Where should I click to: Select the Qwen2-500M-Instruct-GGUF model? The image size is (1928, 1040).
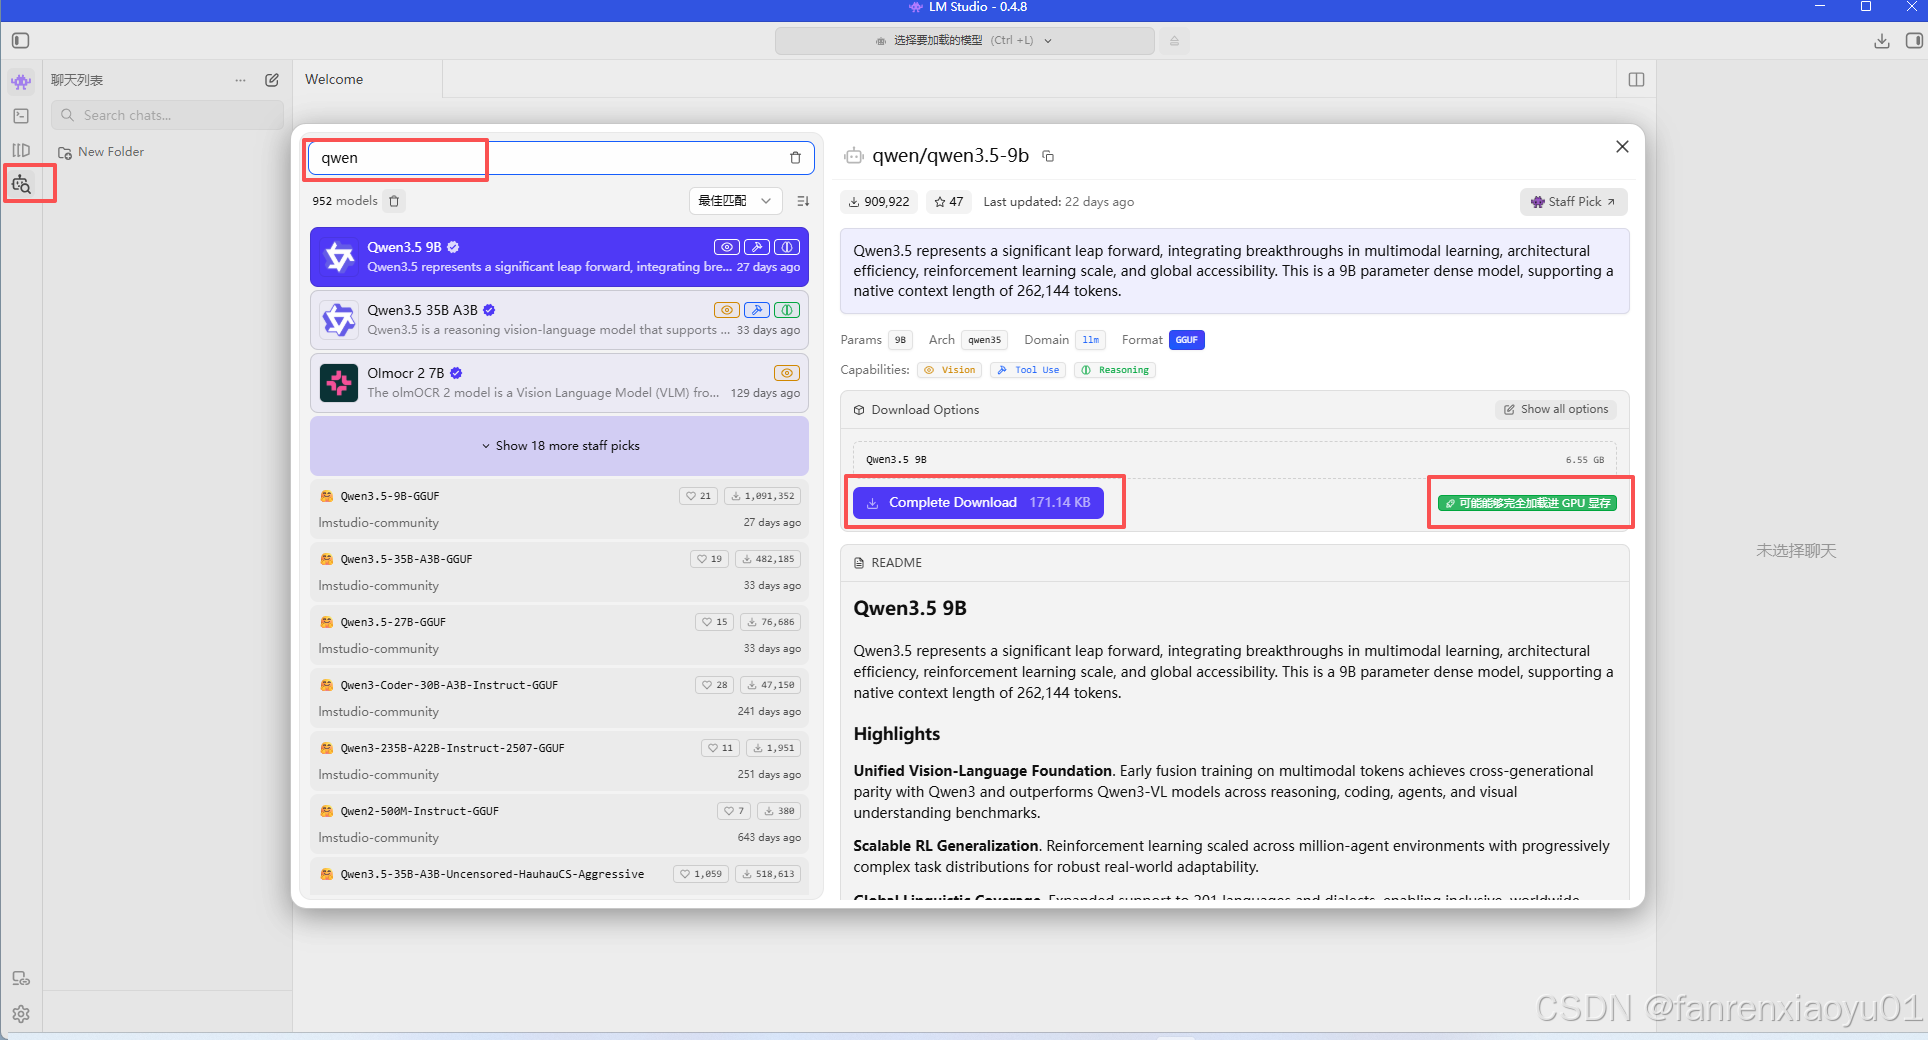coord(559,824)
